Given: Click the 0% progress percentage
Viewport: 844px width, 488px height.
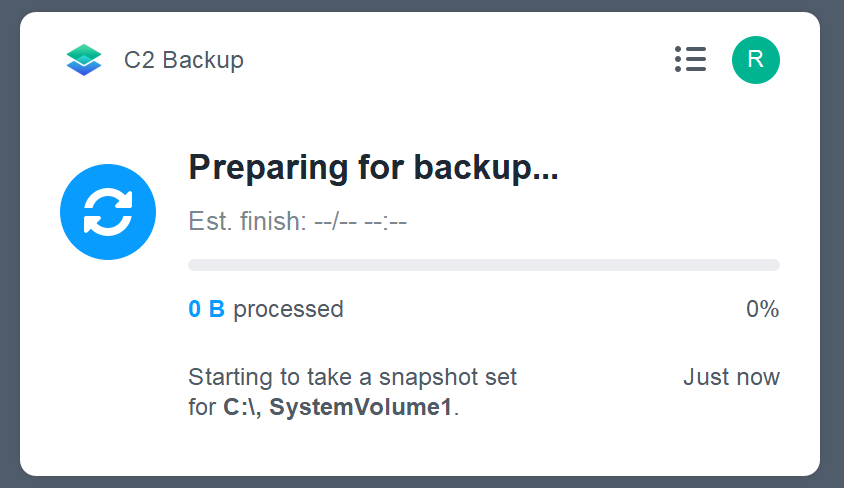Looking at the screenshot, I should tap(762, 309).
